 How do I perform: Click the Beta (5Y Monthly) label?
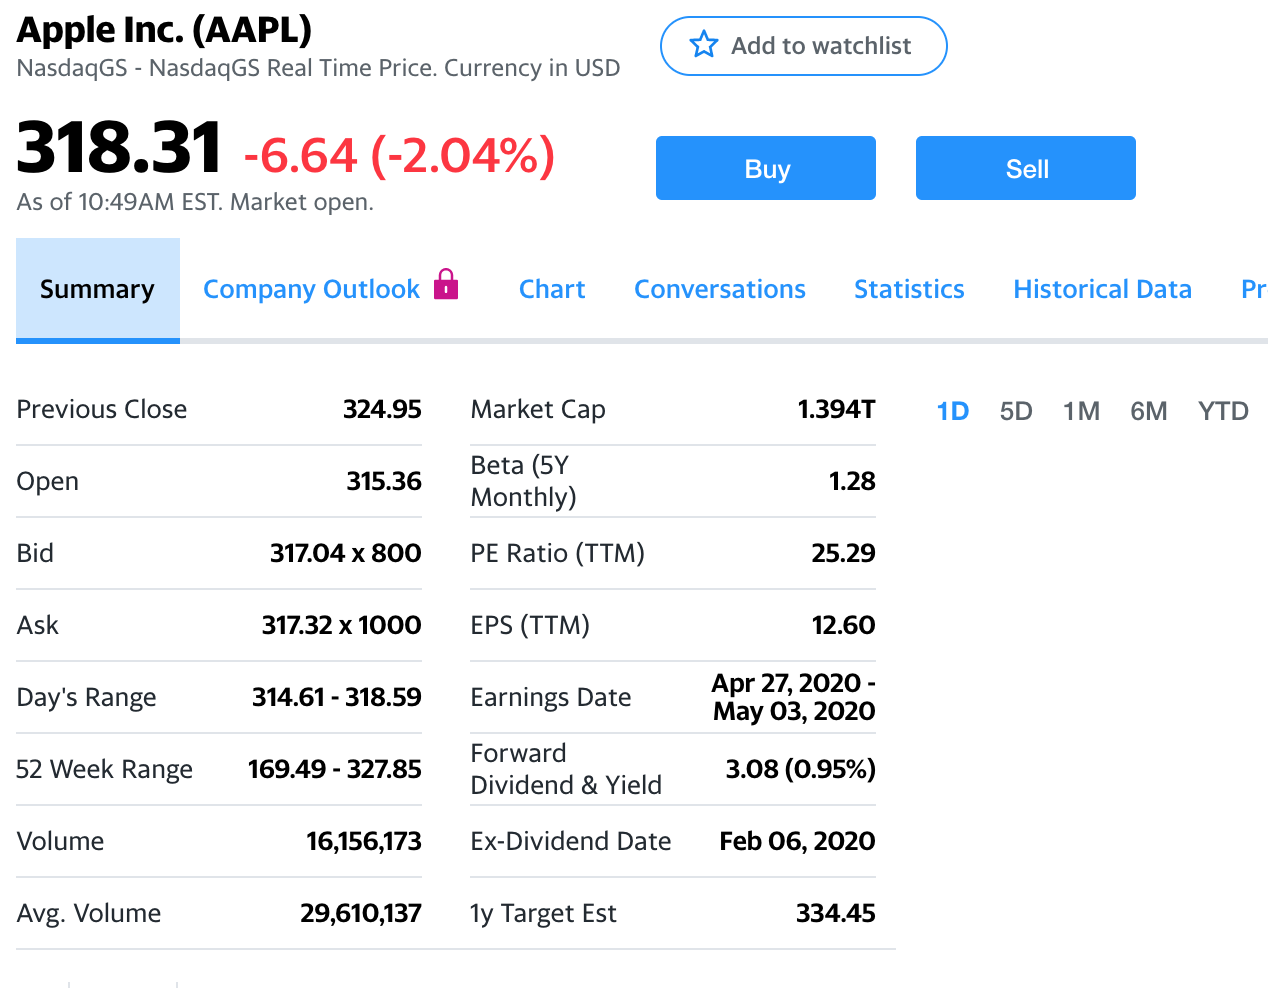523,481
